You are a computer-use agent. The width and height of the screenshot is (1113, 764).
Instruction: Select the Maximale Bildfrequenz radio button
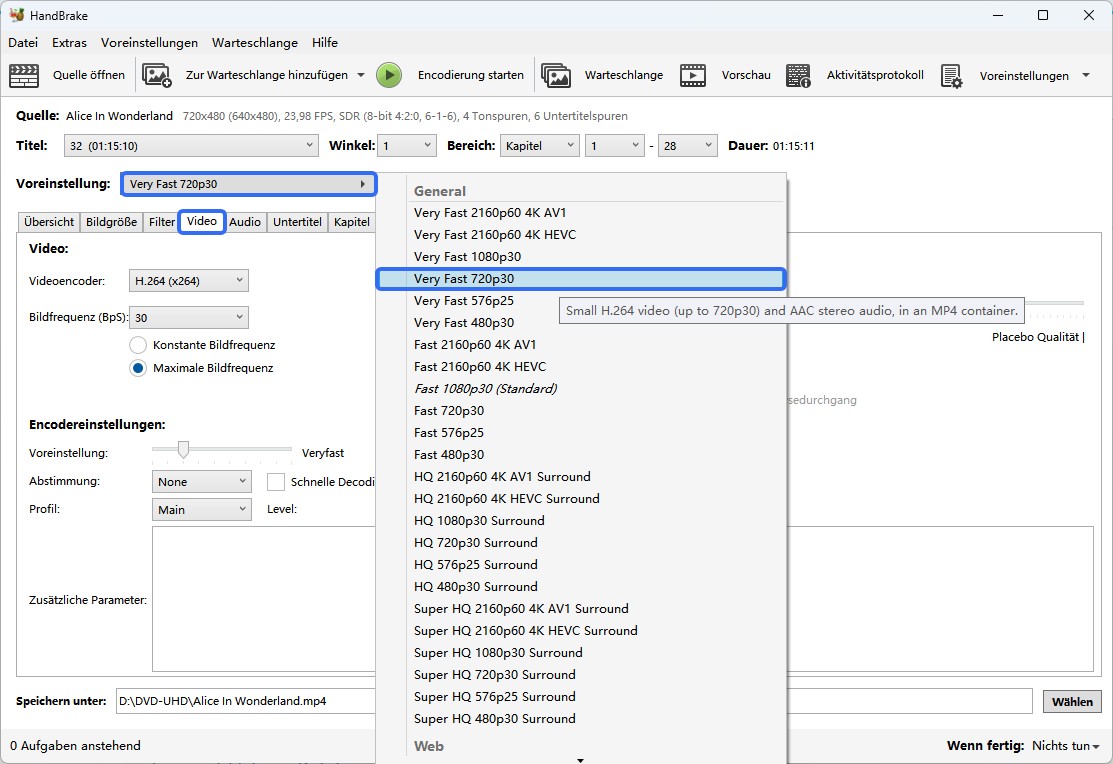point(138,368)
